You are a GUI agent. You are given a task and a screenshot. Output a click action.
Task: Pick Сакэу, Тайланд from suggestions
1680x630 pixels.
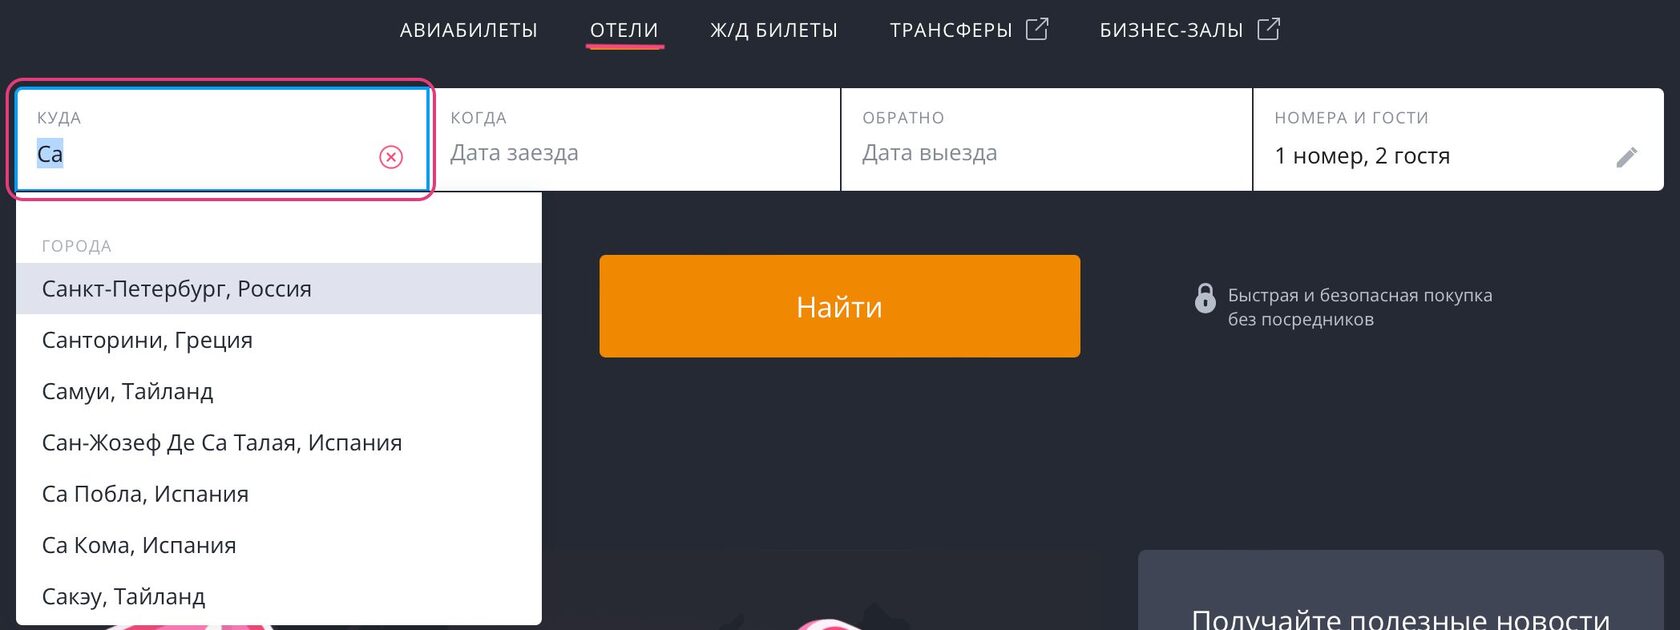pos(279,597)
